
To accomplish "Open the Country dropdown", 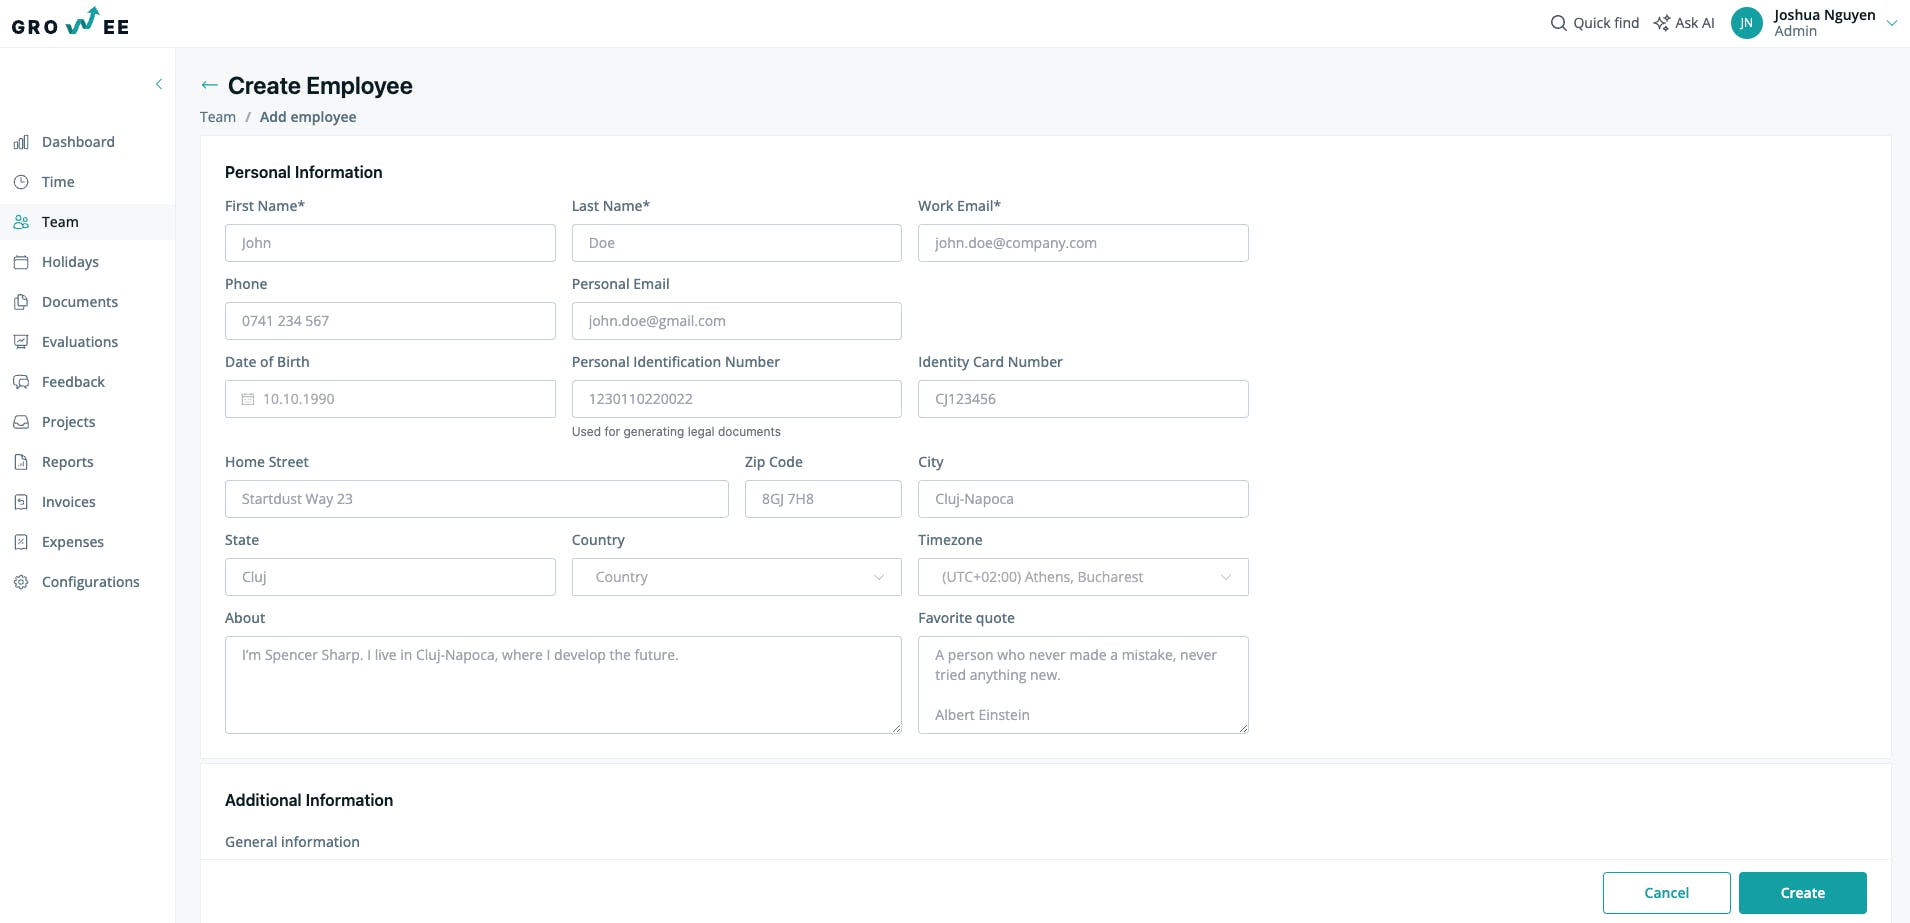I will click(737, 577).
